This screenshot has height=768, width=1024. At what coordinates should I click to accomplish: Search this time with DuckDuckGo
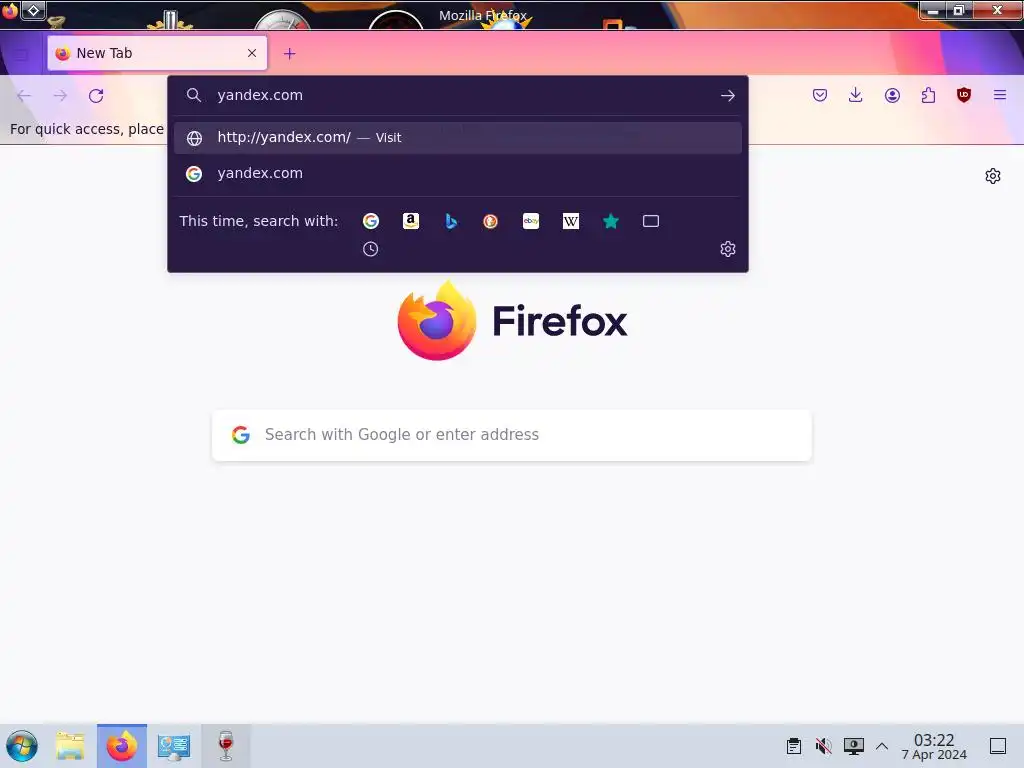(x=490, y=221)
